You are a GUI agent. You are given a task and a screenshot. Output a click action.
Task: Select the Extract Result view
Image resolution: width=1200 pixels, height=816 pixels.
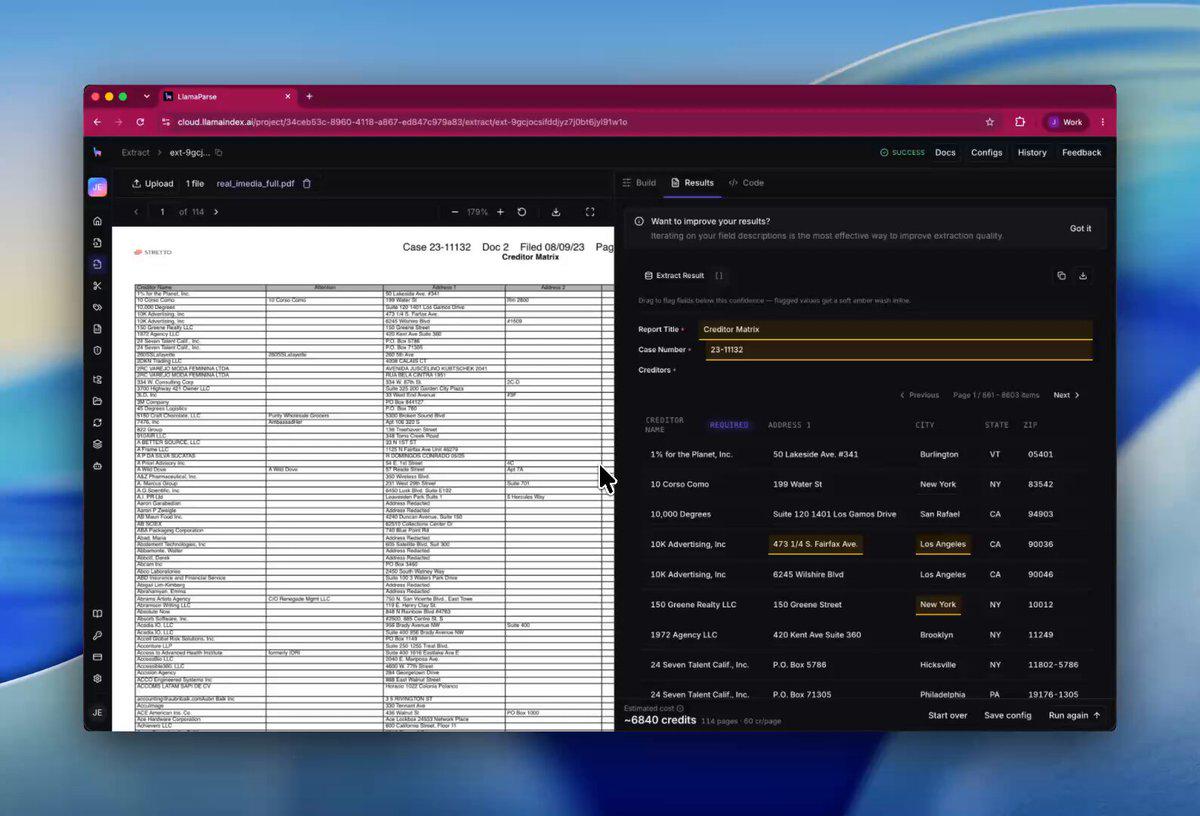coord(674,276)
